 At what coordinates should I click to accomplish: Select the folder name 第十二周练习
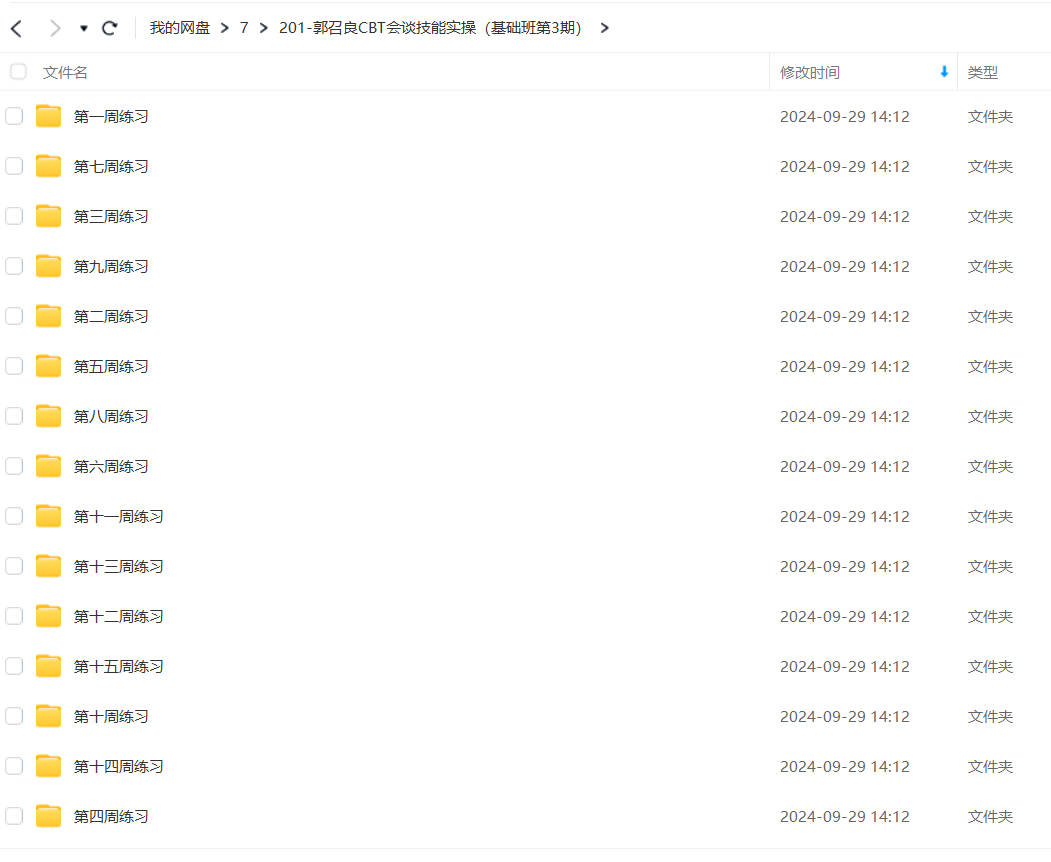click(119, 617)
